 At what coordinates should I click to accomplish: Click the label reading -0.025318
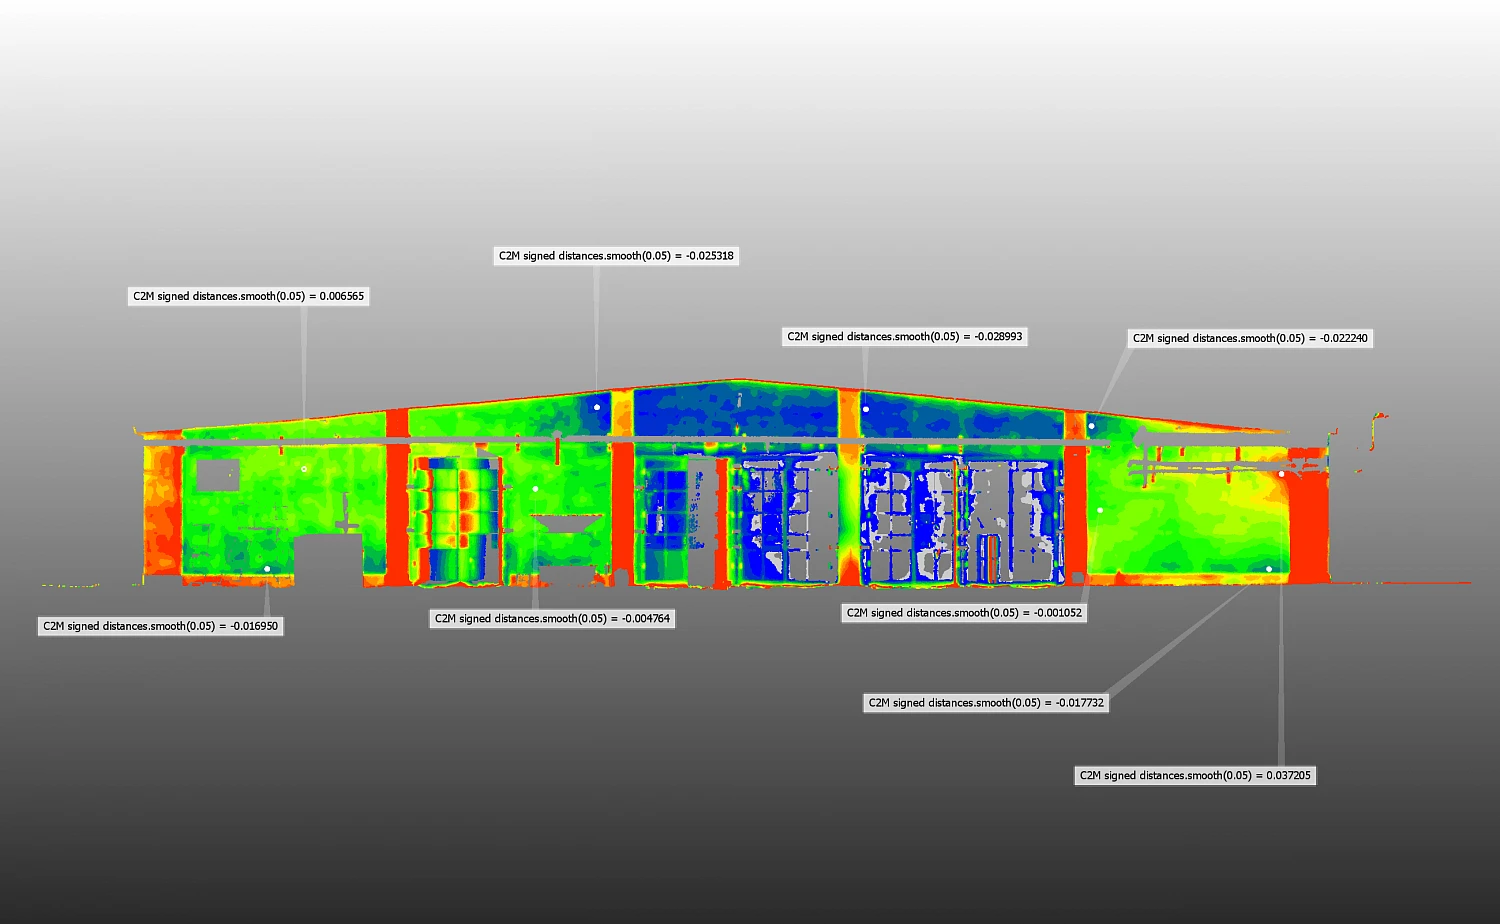coord(616,256)
